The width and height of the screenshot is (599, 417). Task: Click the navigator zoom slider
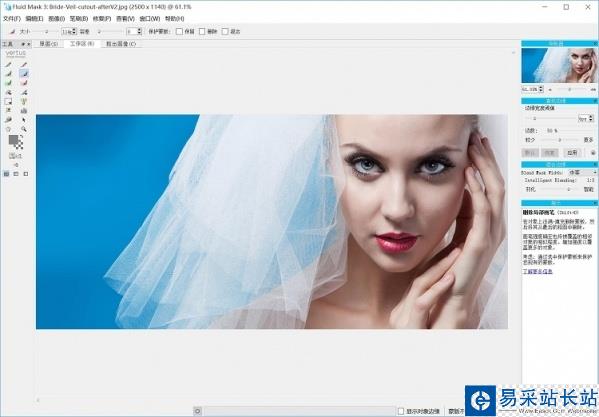(x=571, y=89)
